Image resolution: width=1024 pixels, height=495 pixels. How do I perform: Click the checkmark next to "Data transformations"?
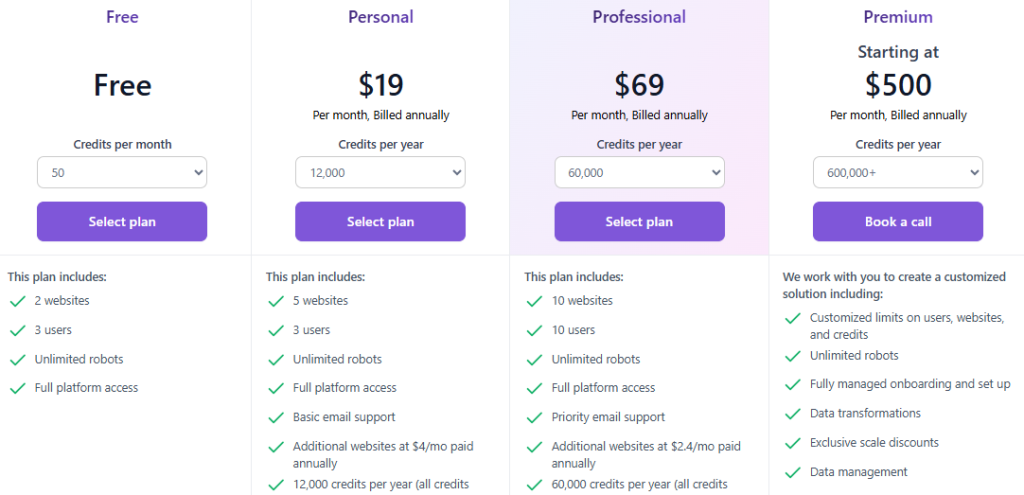(792, 414)
